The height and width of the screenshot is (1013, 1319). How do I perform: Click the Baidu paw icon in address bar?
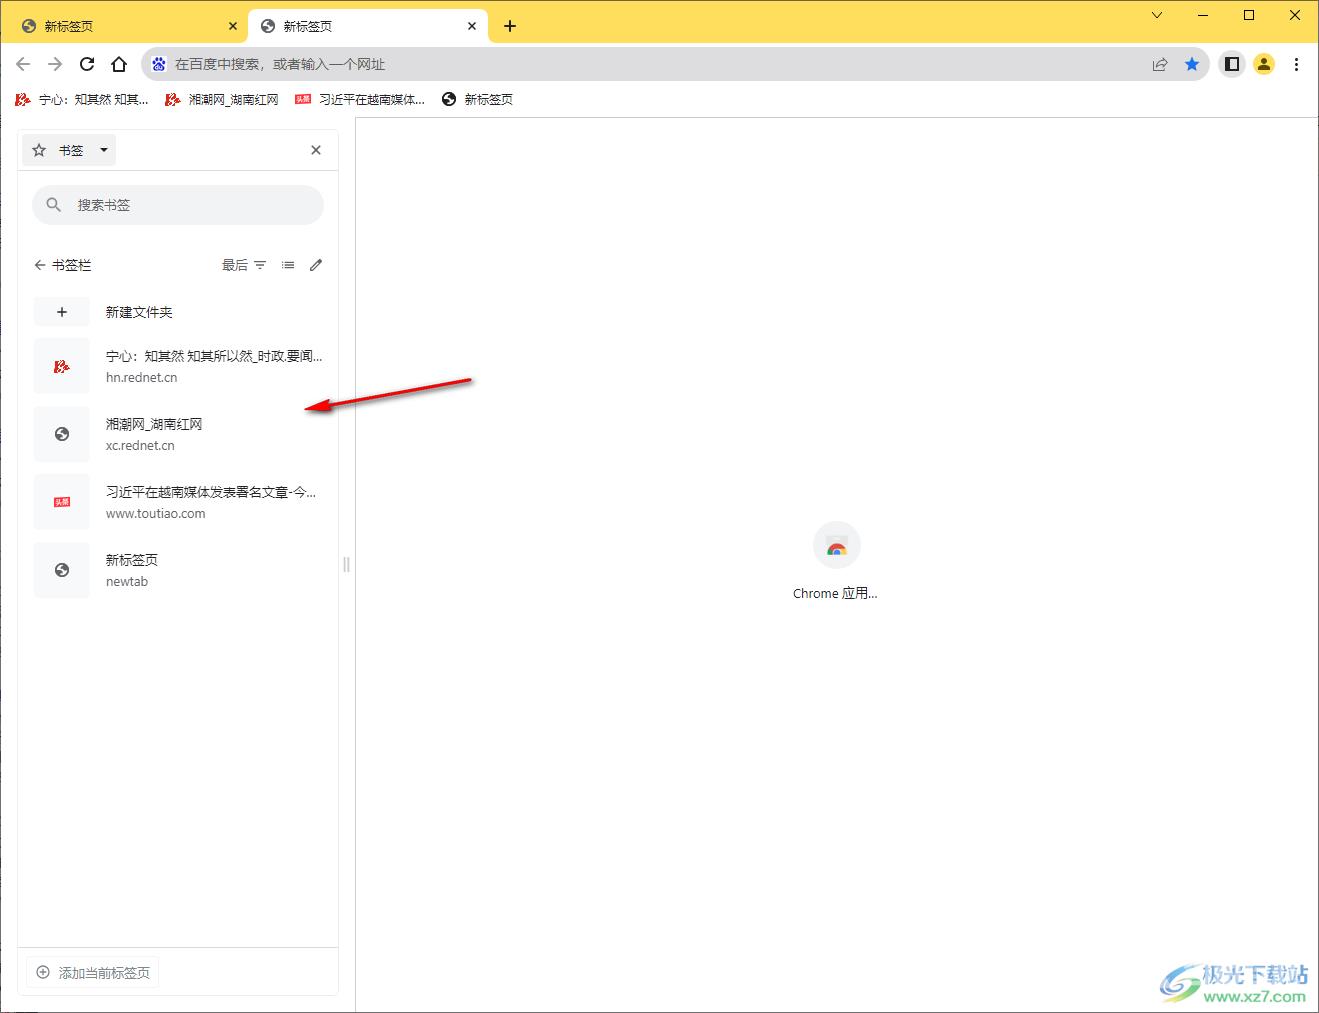tap(159, 64)
